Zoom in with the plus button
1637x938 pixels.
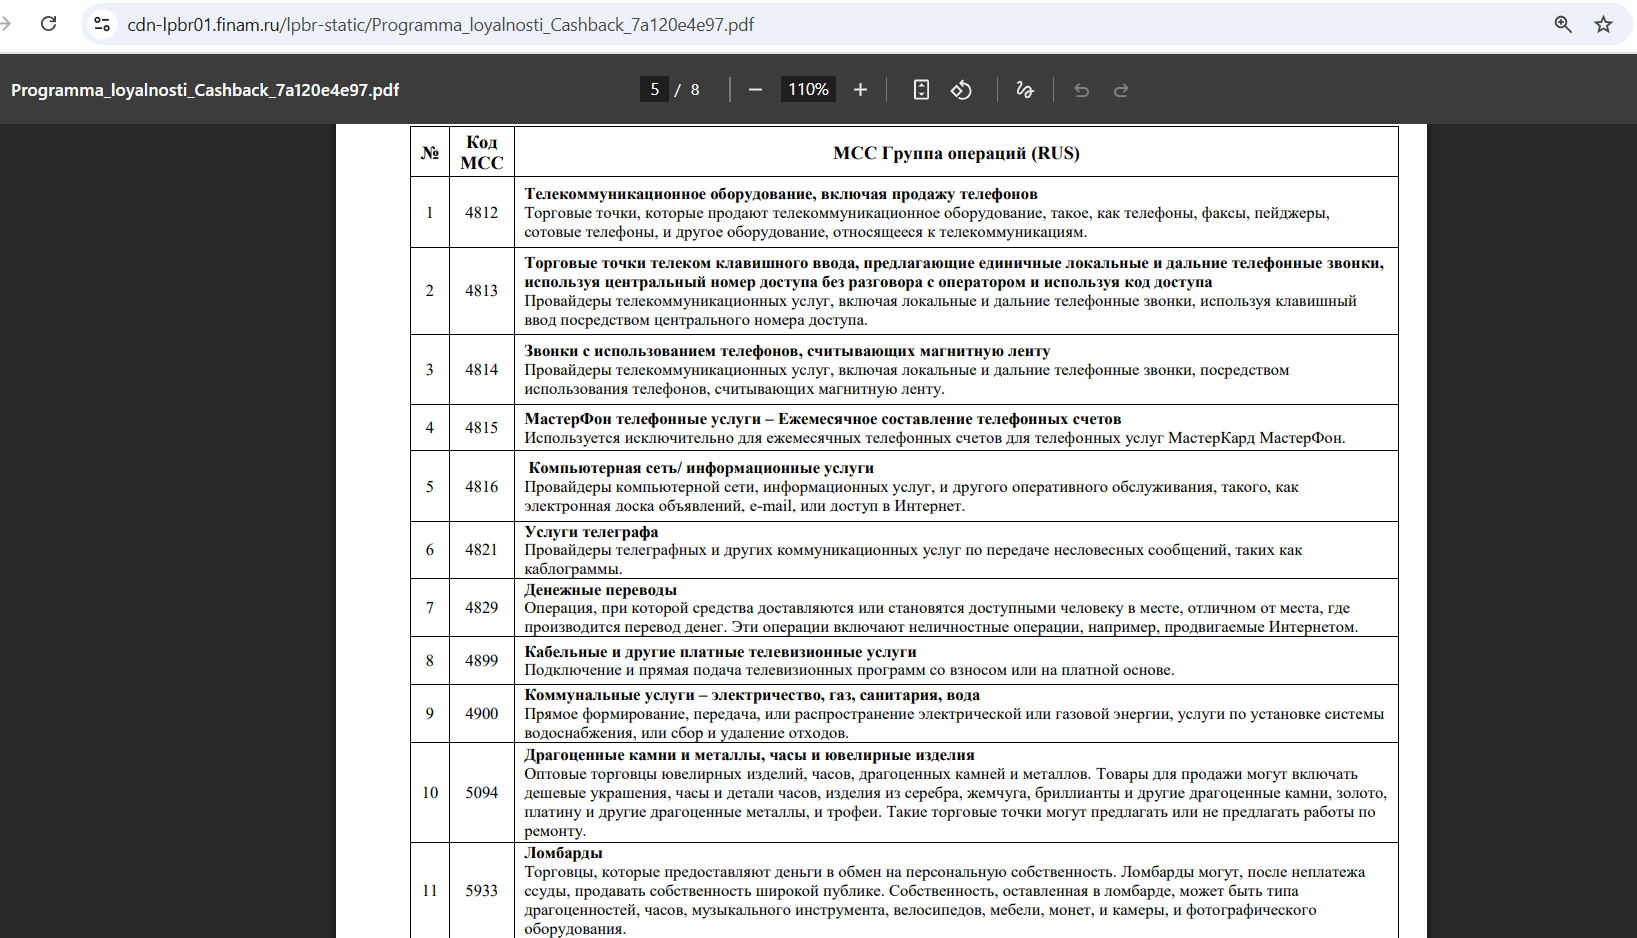point(860,90)
